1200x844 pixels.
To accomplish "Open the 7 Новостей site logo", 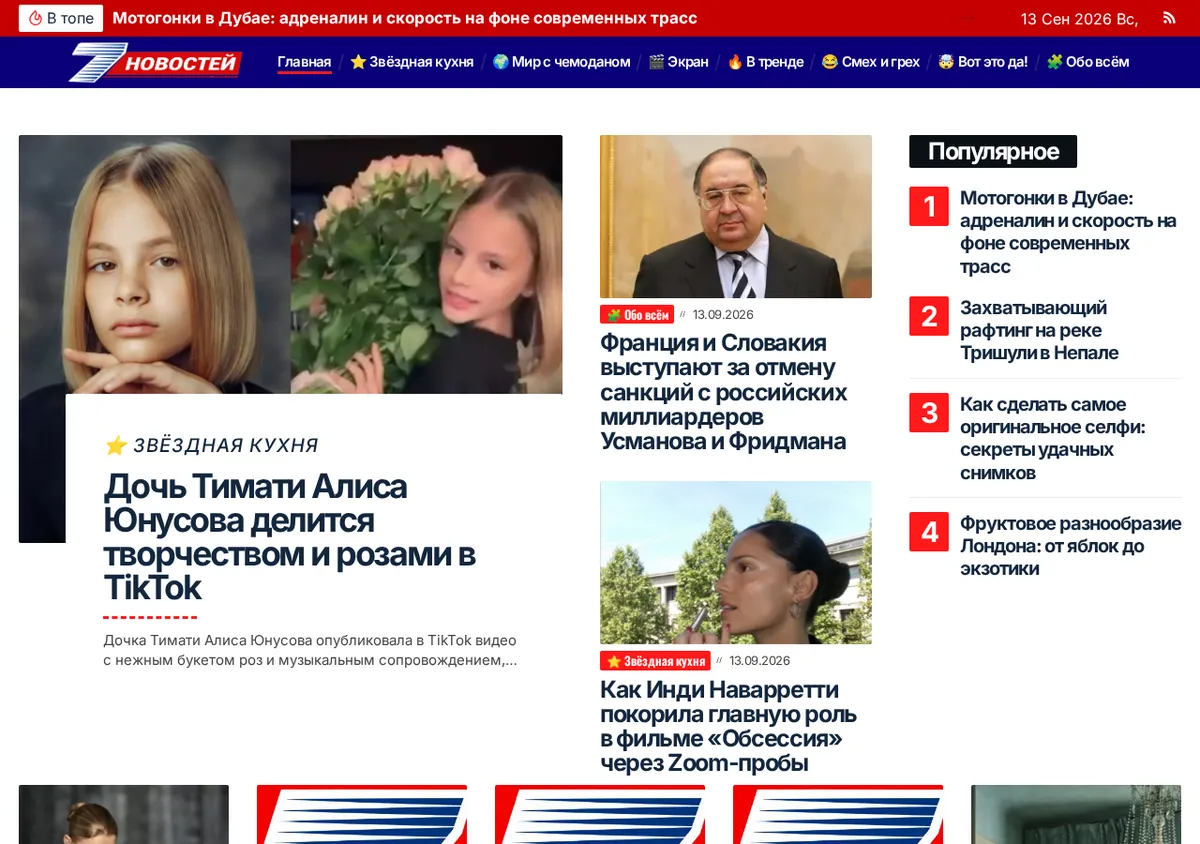I will click(156, 63).
